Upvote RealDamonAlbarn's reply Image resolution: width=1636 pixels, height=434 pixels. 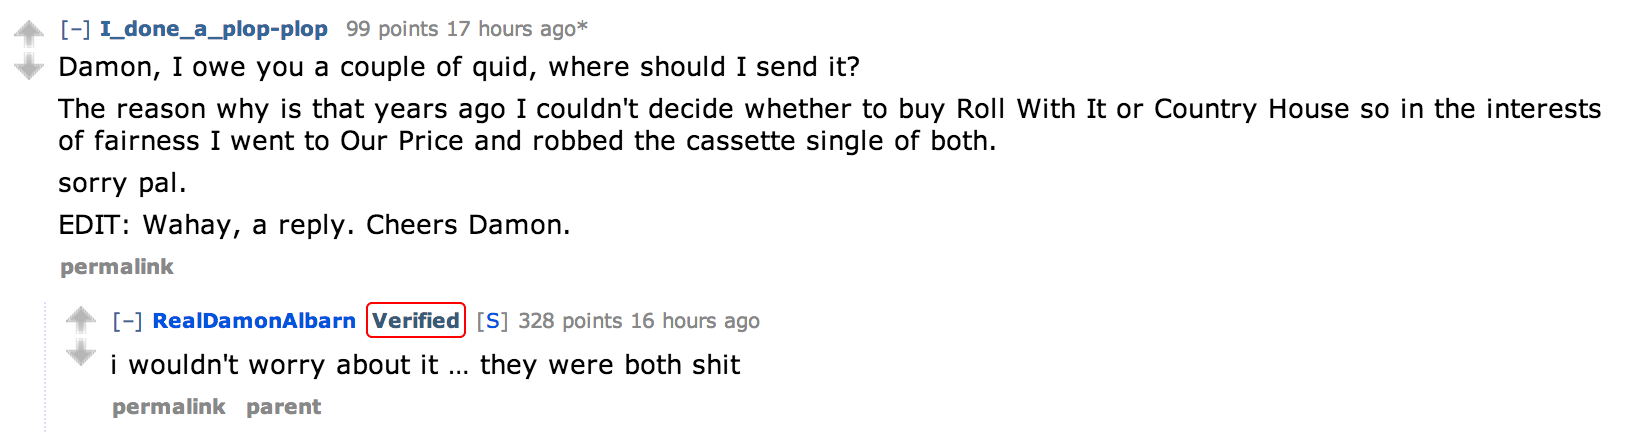click(x=81, y=320)
